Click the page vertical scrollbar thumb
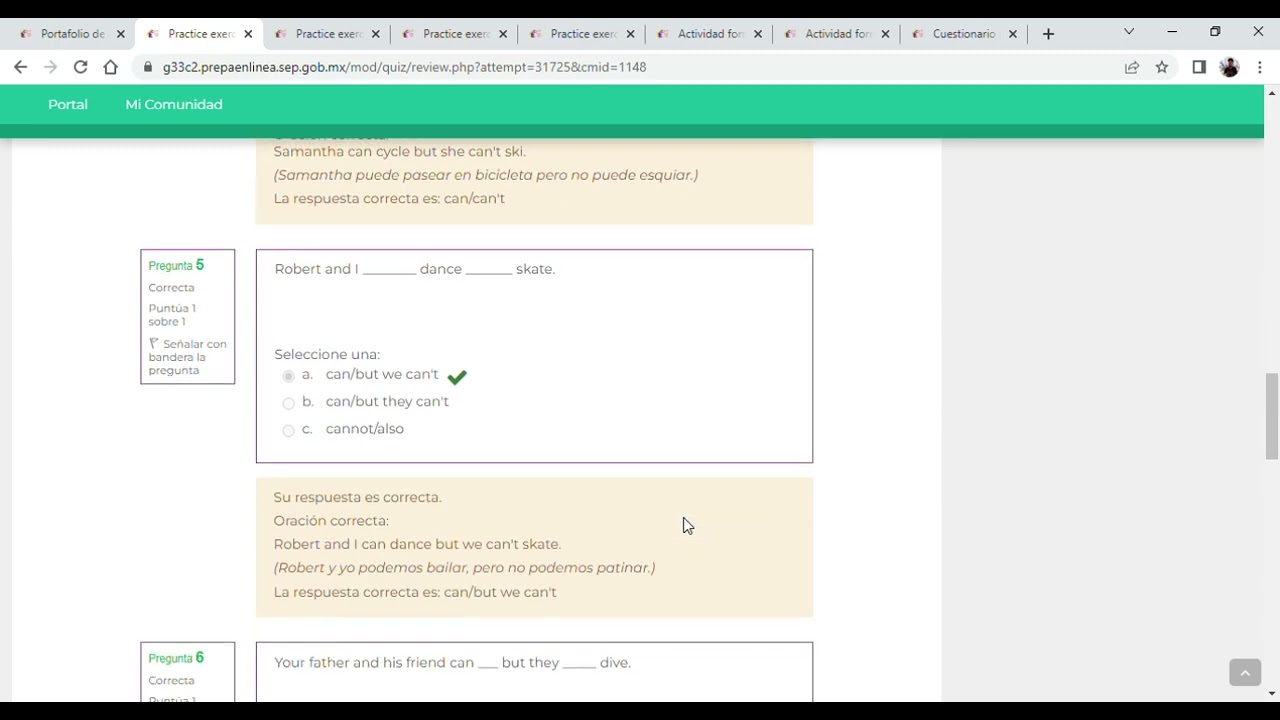1280x720 pixels. click(x=1271, y=415)
